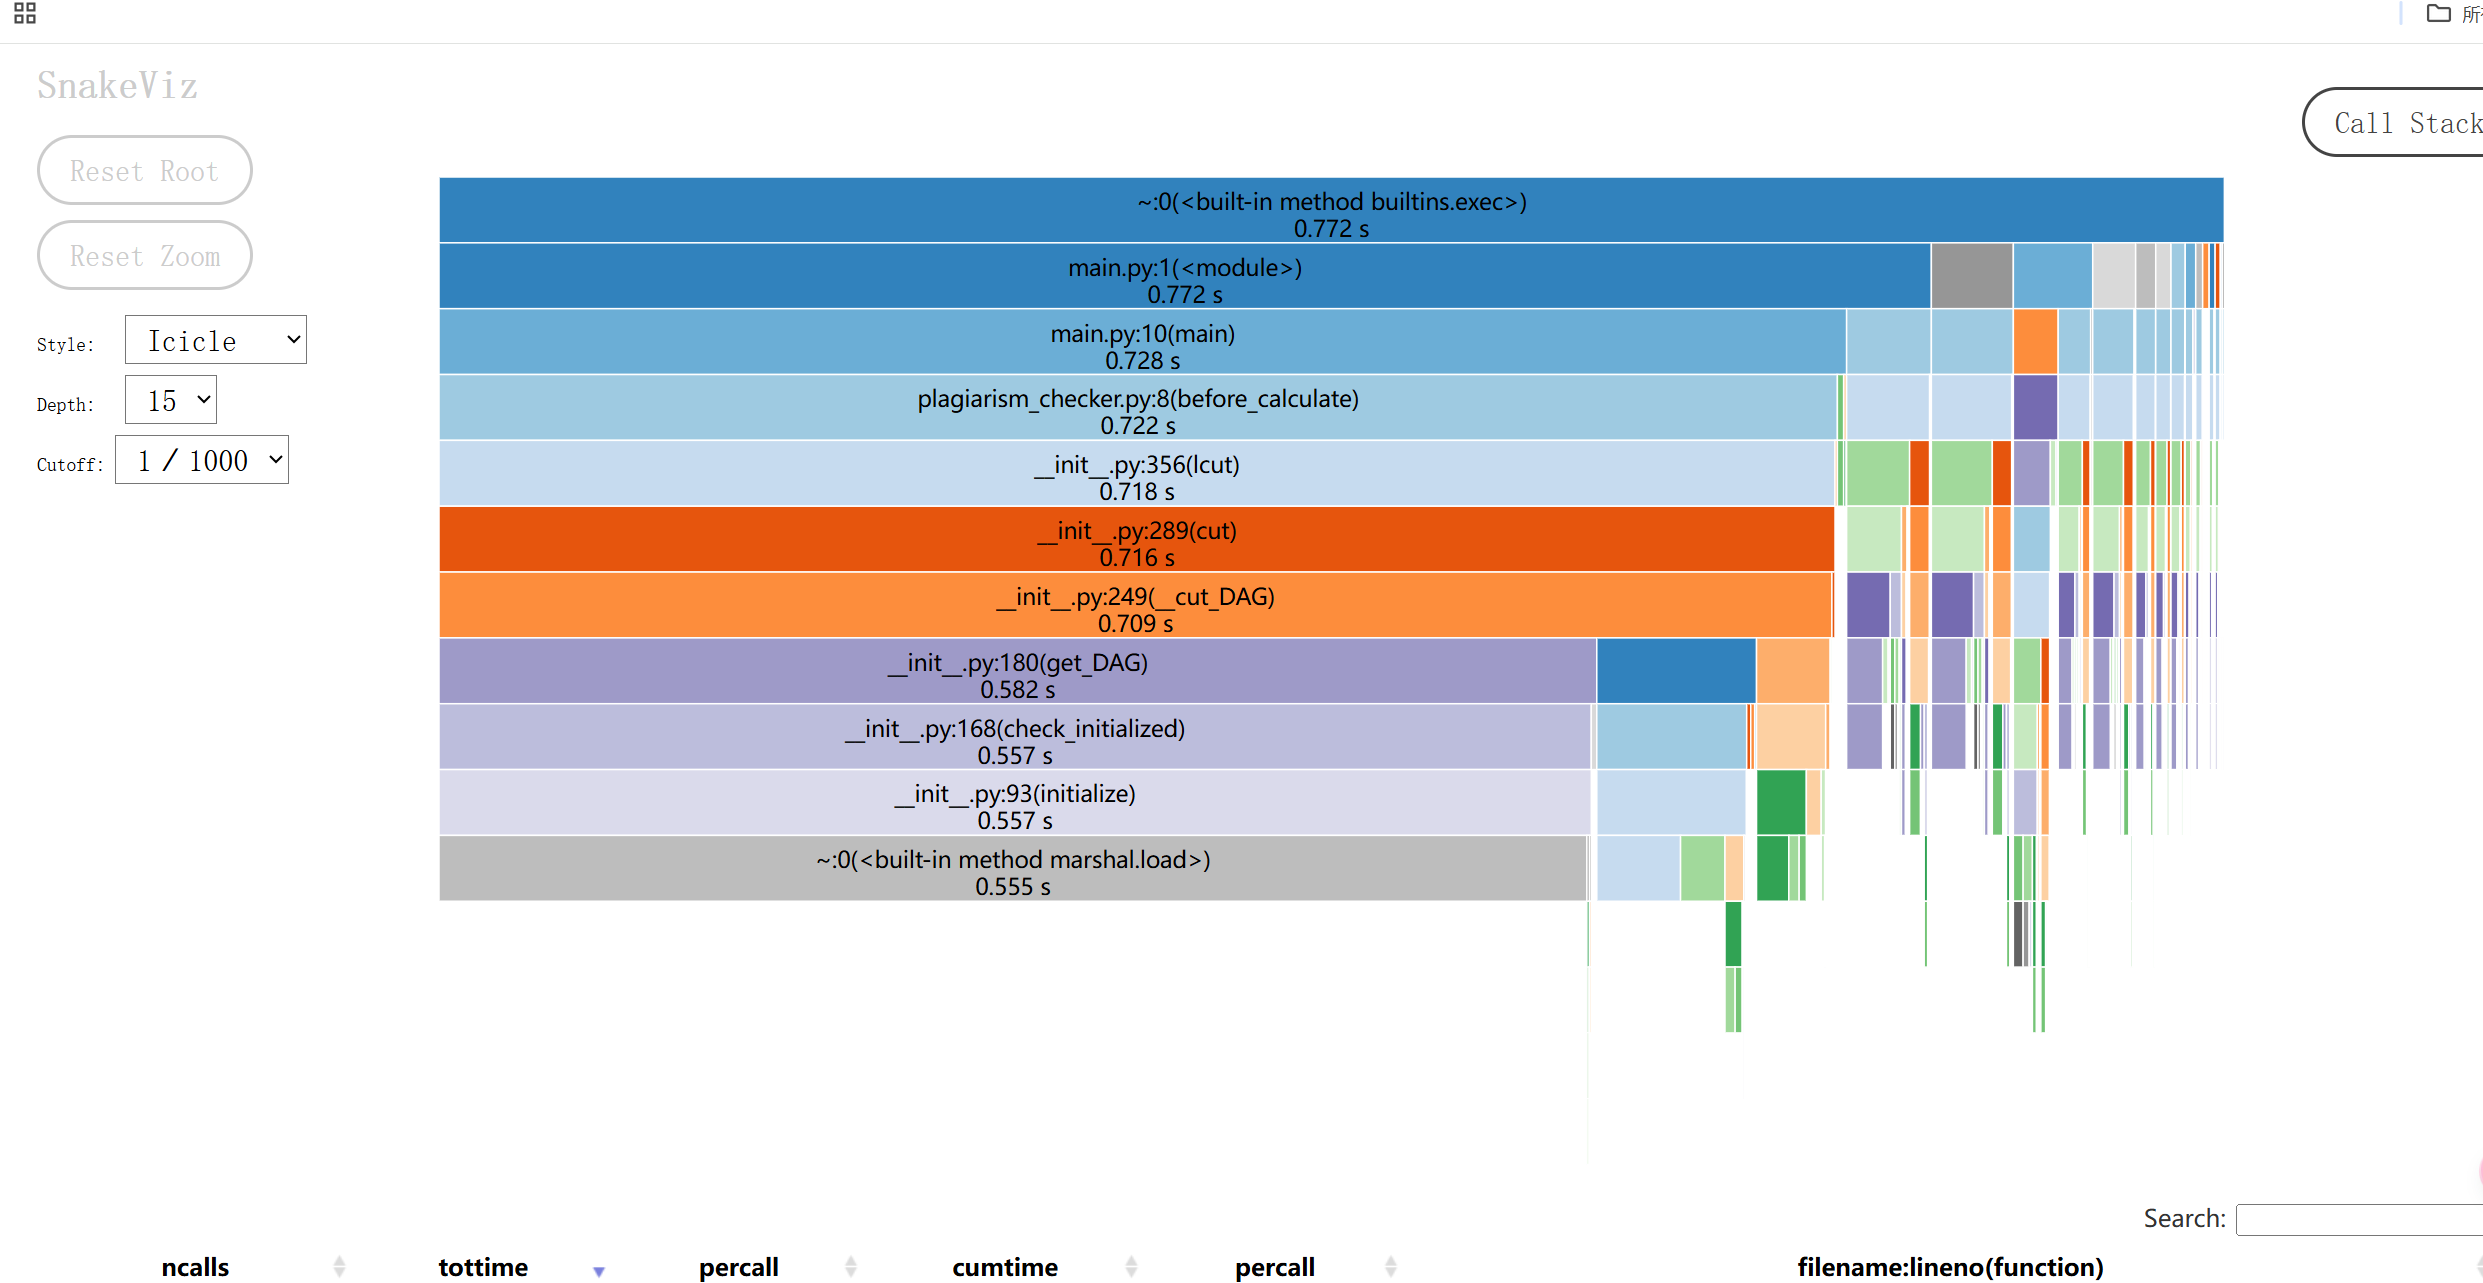Click tottime column sort arrow

click(598, 1270)
